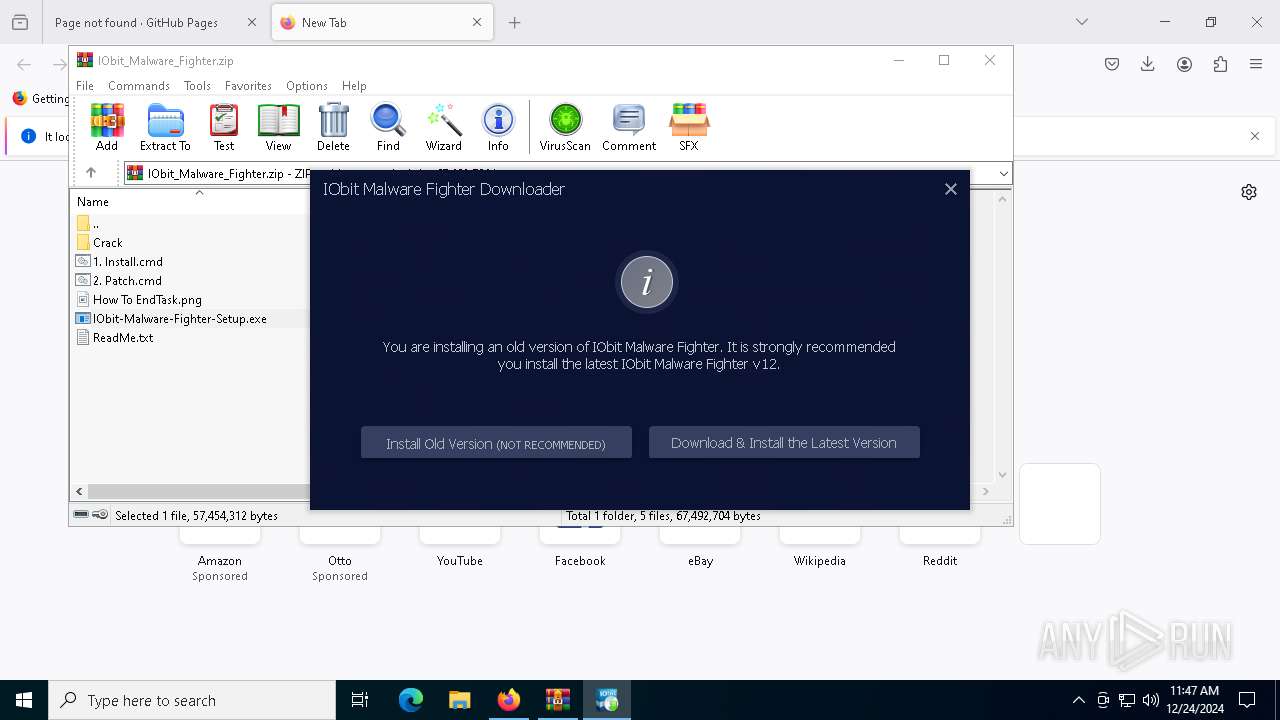
Task: Click WinRAR horizontal scrollbar left arrow
Action: coord(79,491)
